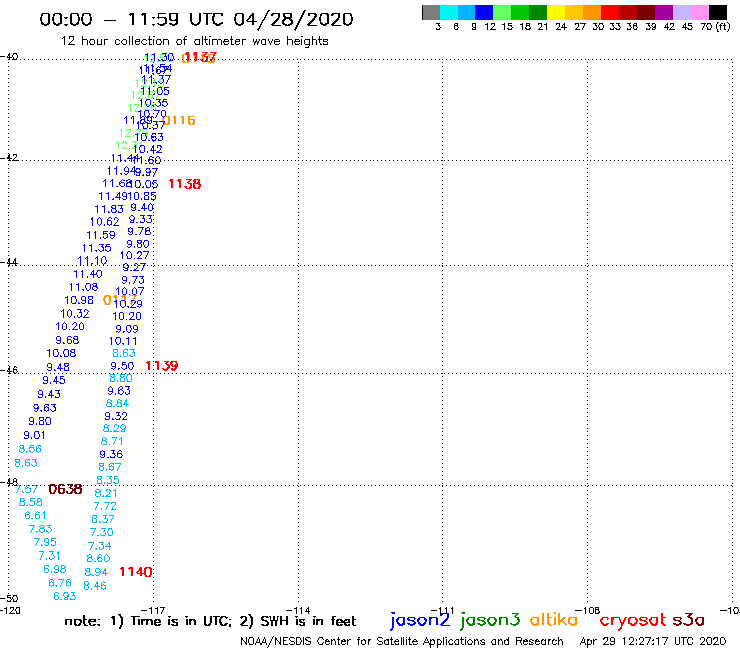Click the orange swatch above the 30 label
Screen dimensions: 740x650
(592, 12)
